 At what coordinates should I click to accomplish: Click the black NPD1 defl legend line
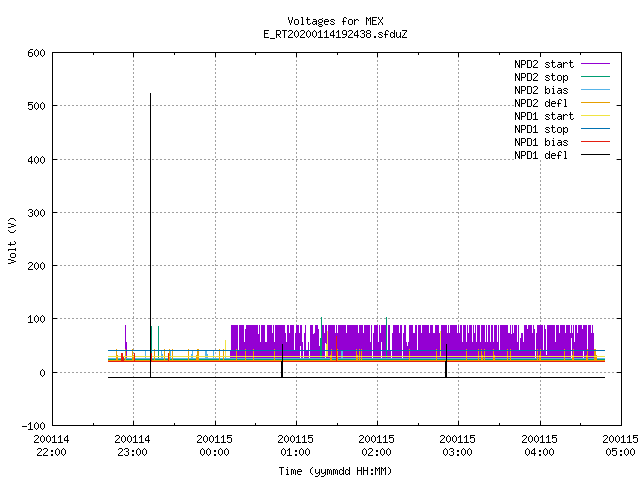pyautogui.click(x=596, y=155)
